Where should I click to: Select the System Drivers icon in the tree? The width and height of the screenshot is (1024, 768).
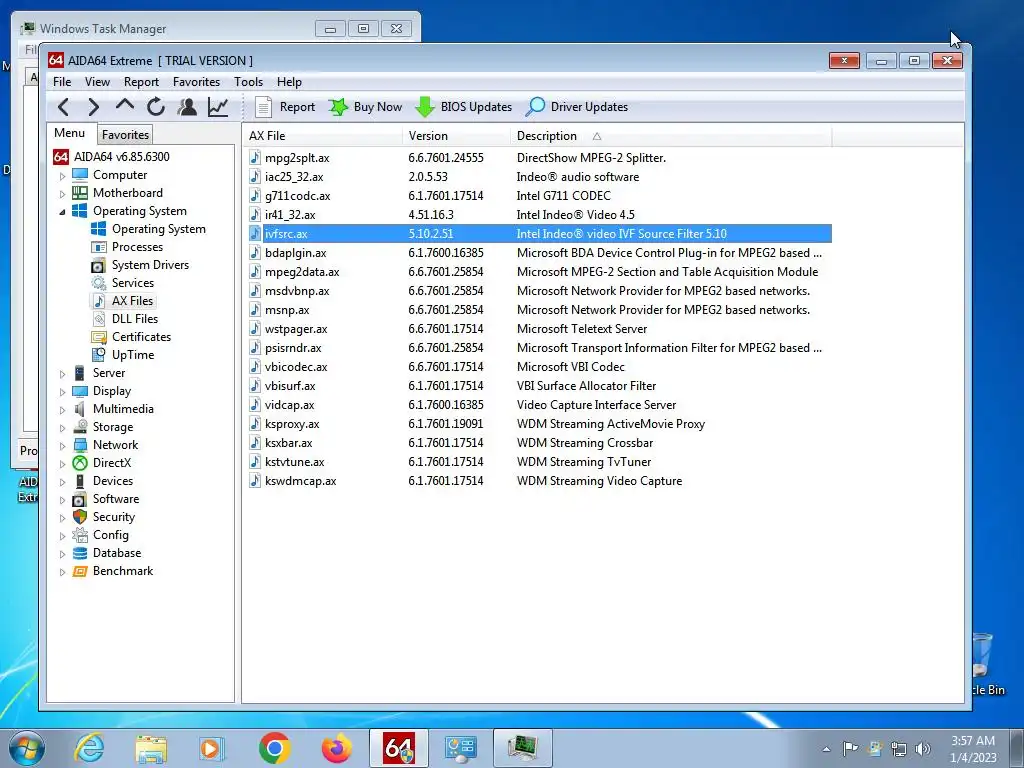99,265
